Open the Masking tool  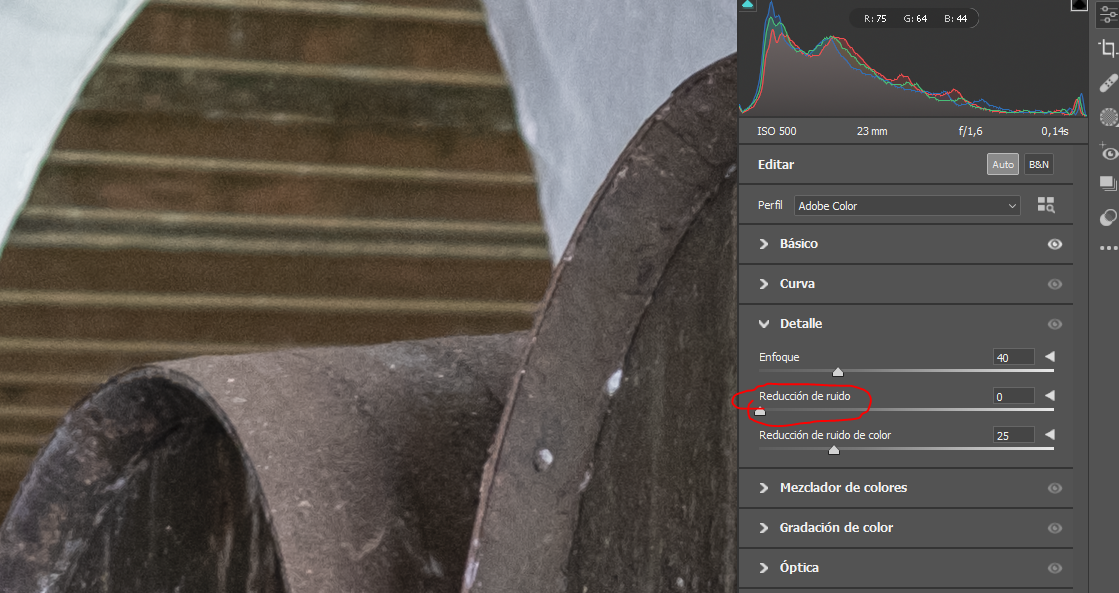pos(1108,117)
